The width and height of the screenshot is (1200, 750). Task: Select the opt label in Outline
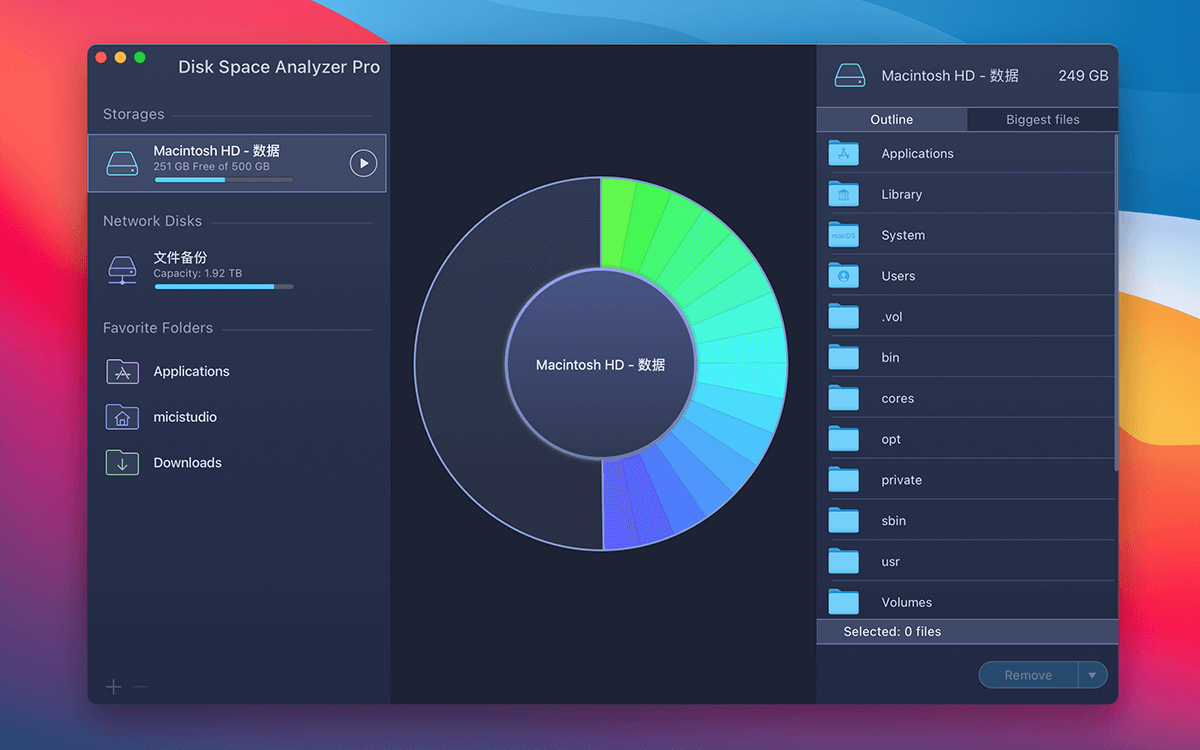pyautogui.click(x=891, y=439)
